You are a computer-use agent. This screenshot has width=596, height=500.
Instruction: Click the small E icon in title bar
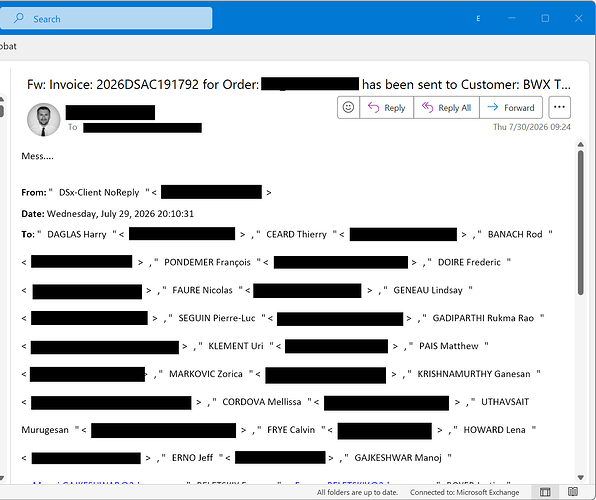(478, 18)
